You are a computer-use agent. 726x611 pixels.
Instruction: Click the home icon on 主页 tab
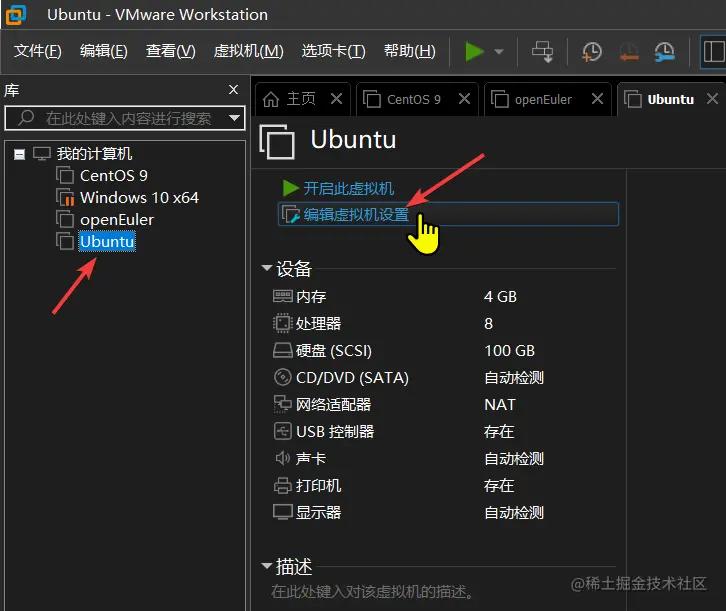click(271, 99)
